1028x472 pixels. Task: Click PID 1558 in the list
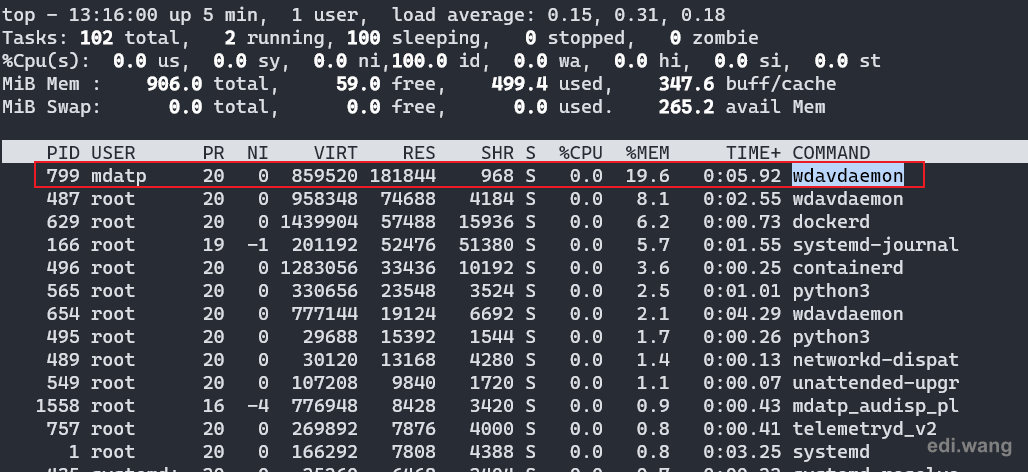58,406
